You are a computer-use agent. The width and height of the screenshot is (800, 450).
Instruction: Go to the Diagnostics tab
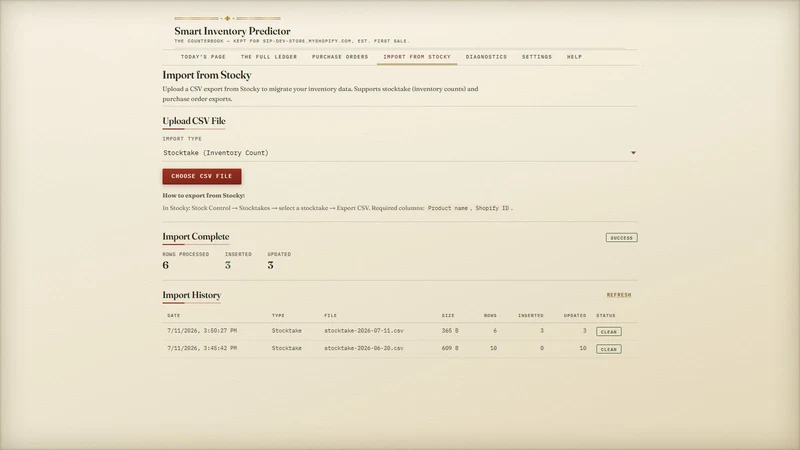coord(486,57)
